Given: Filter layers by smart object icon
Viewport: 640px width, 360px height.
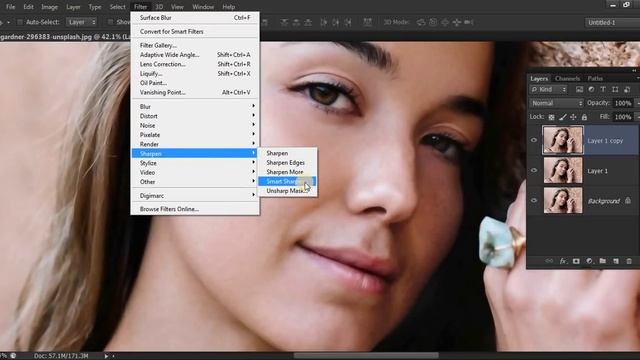Looking at the screenshot, I should [627, 89].
